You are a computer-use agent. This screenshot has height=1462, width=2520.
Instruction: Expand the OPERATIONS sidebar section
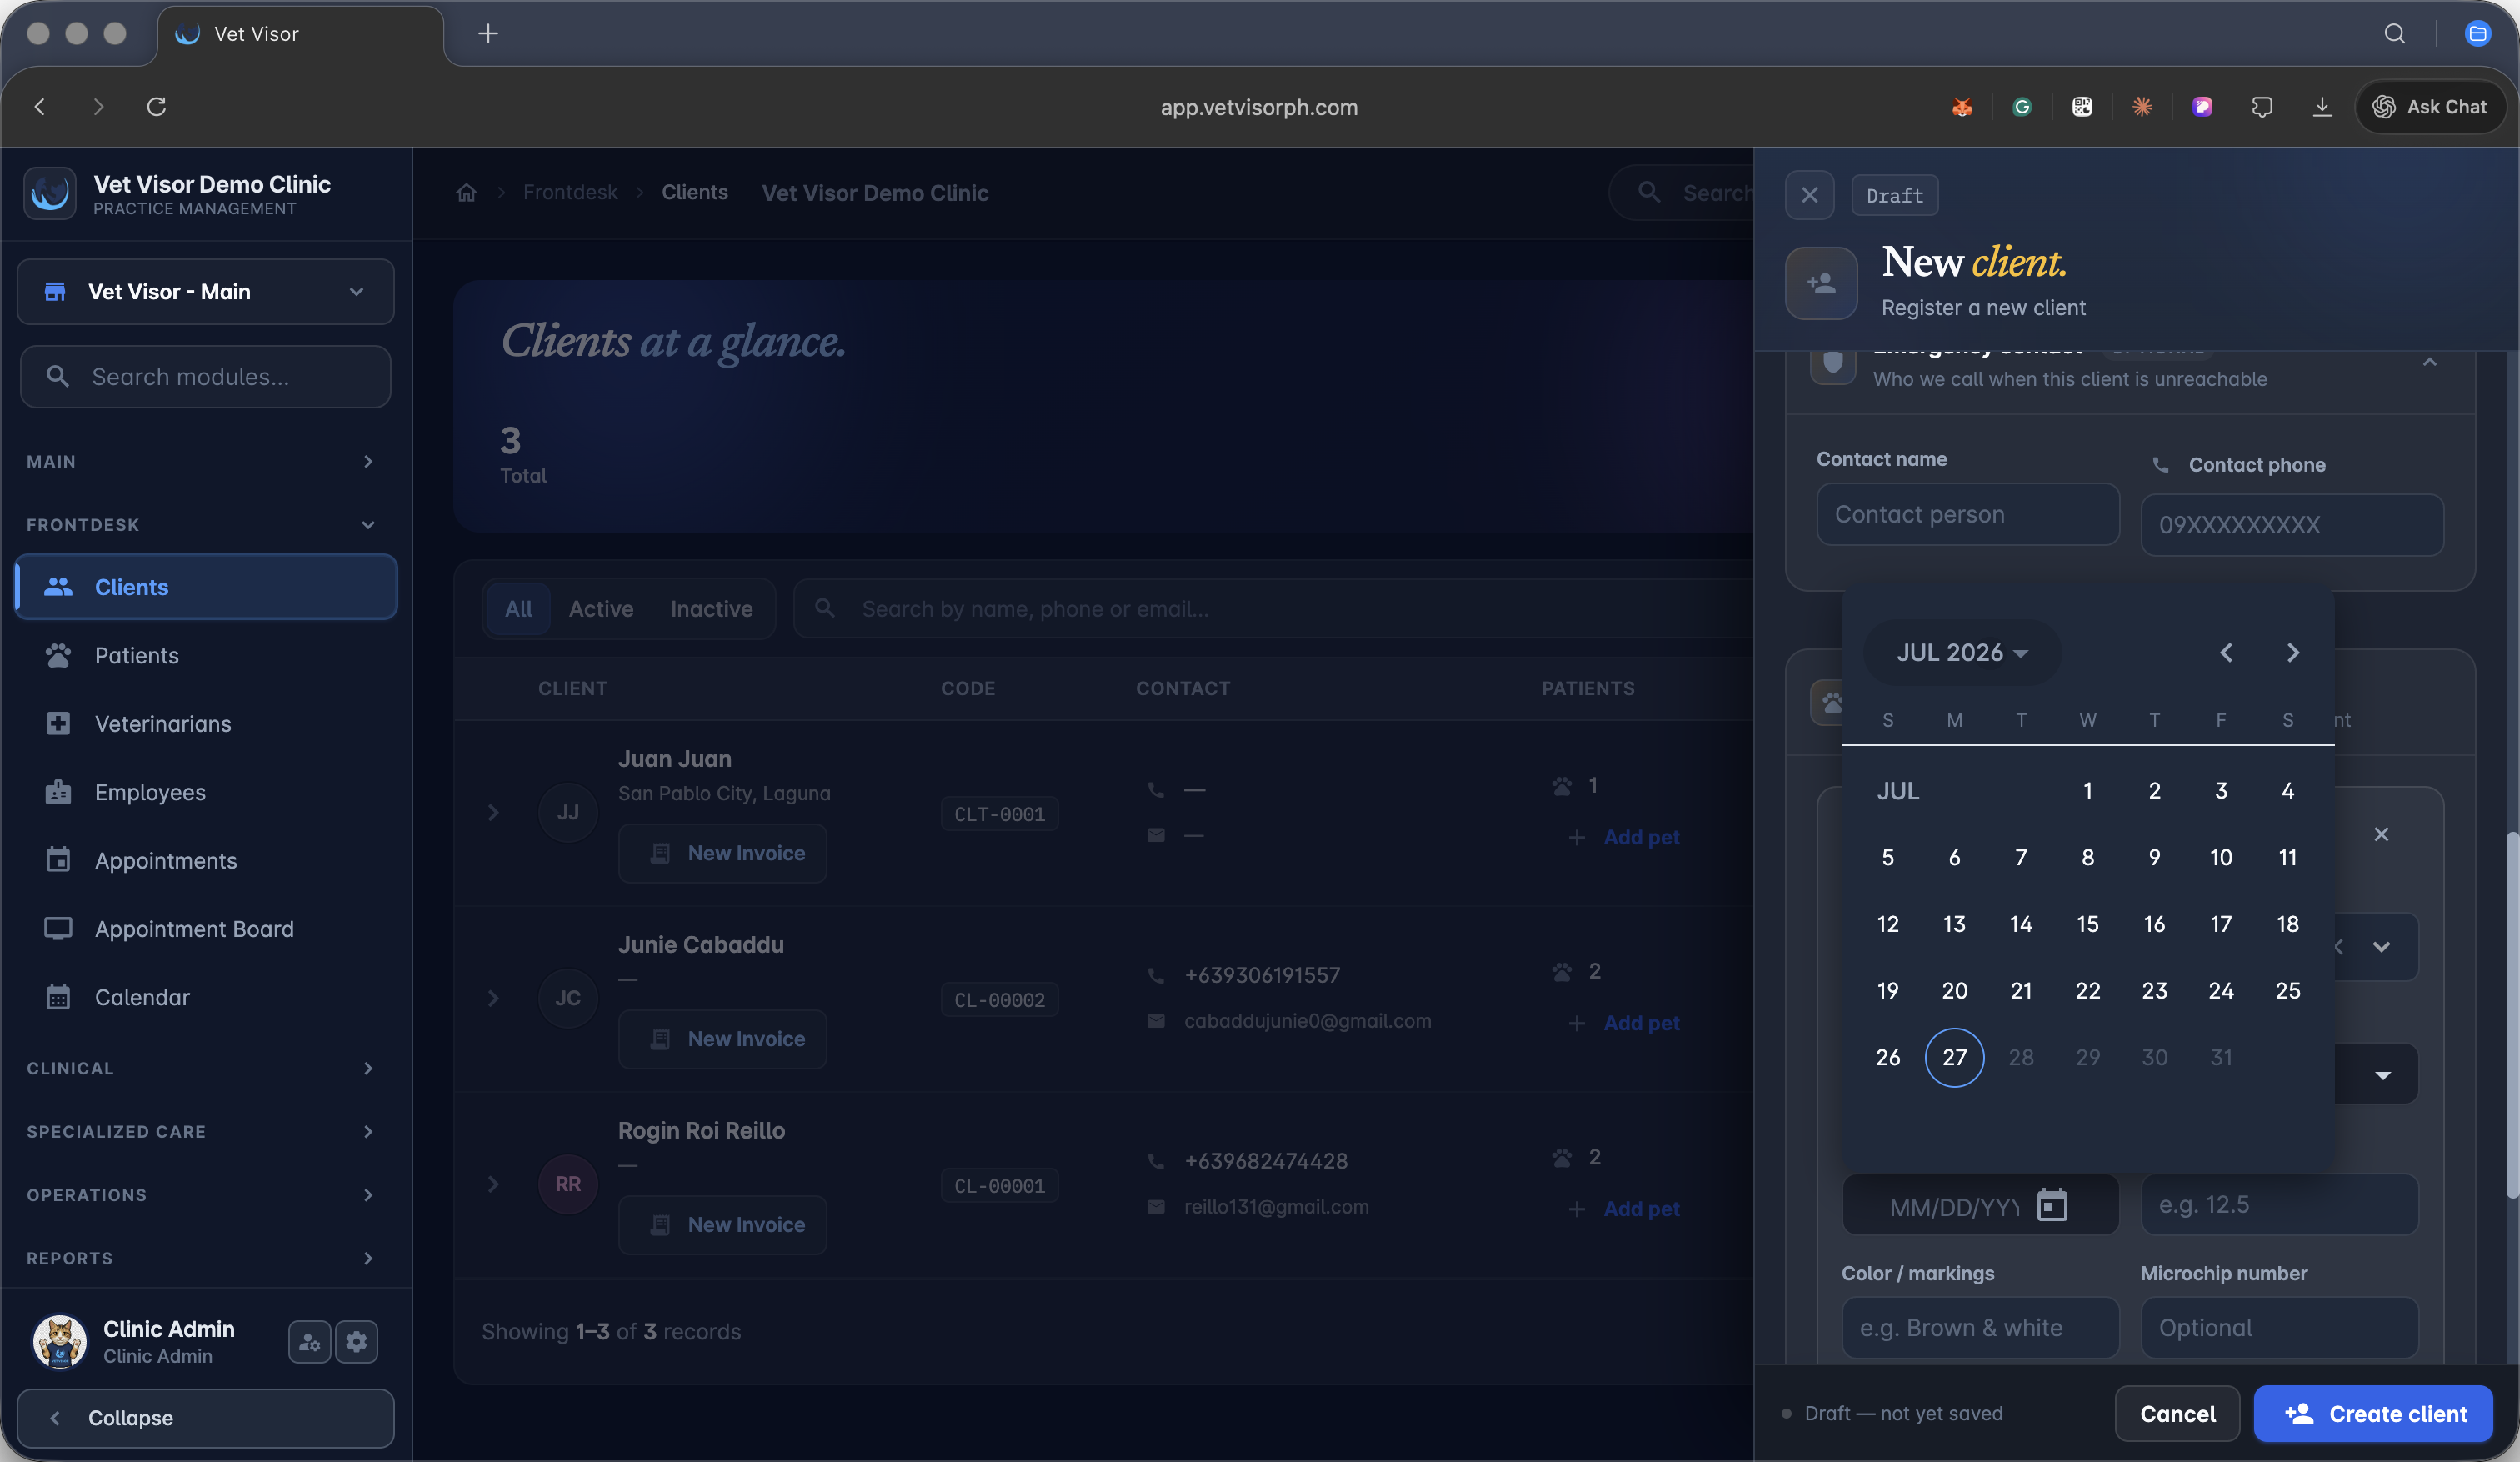[201, 1195]
